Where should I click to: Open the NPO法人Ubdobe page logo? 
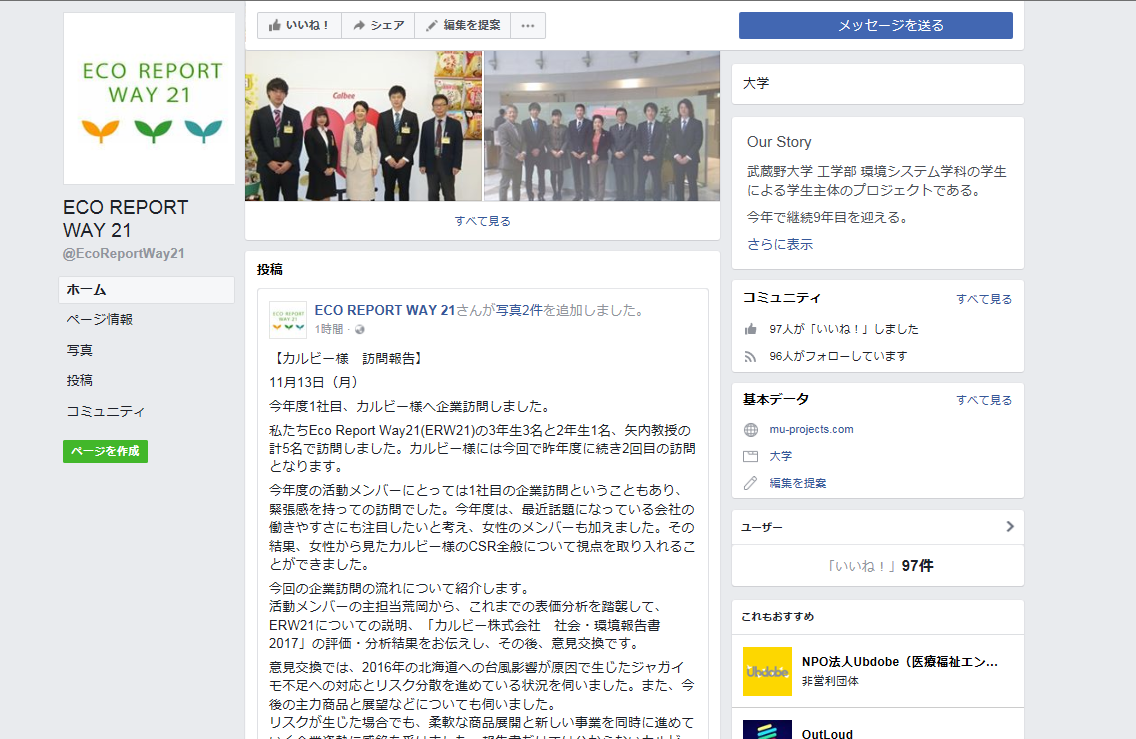tap(767, 671)
